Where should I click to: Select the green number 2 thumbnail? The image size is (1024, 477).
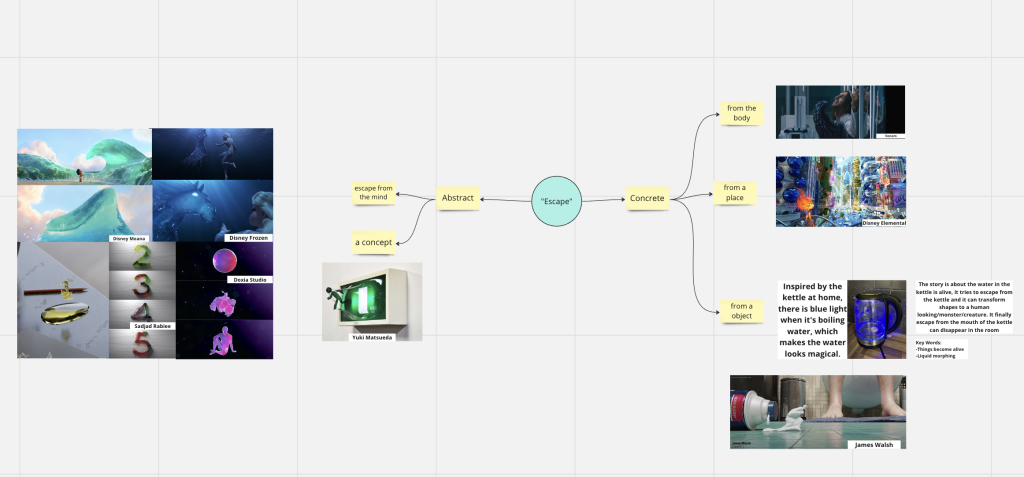[142, 256]
